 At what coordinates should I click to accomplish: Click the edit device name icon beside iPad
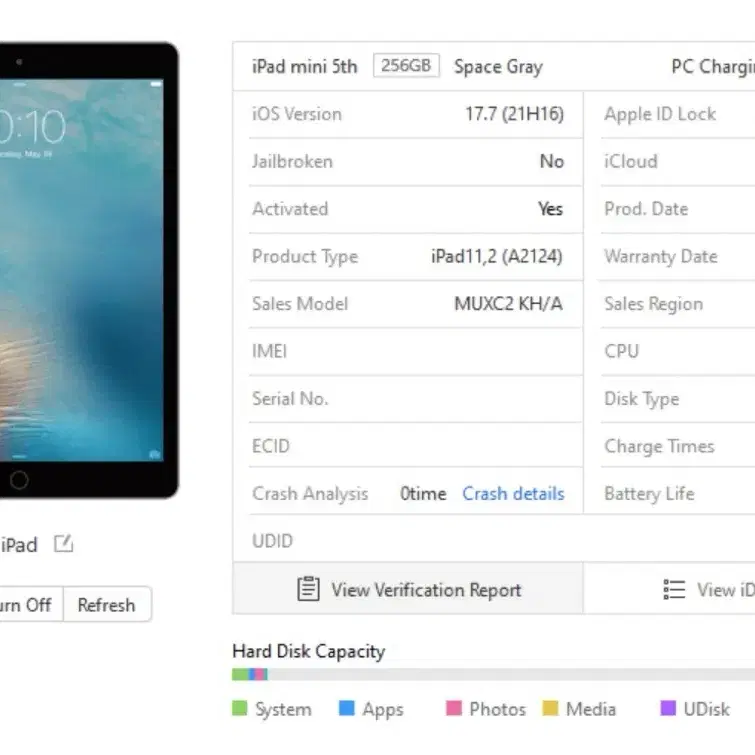click(x=63, y=544)
